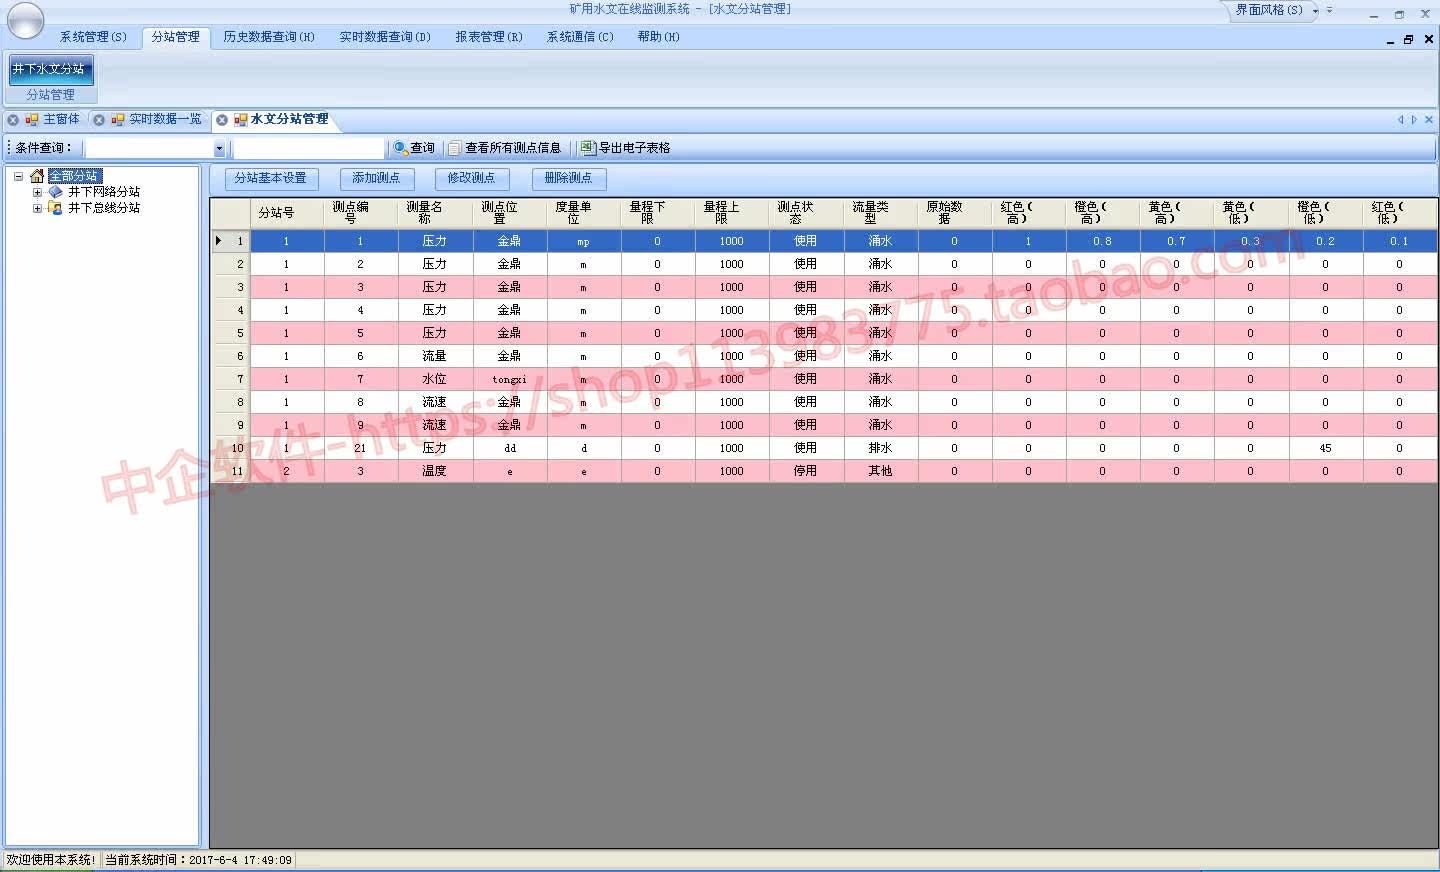
Task: Expand the 井下网络分站 tree node
Action: click(37, 192)
